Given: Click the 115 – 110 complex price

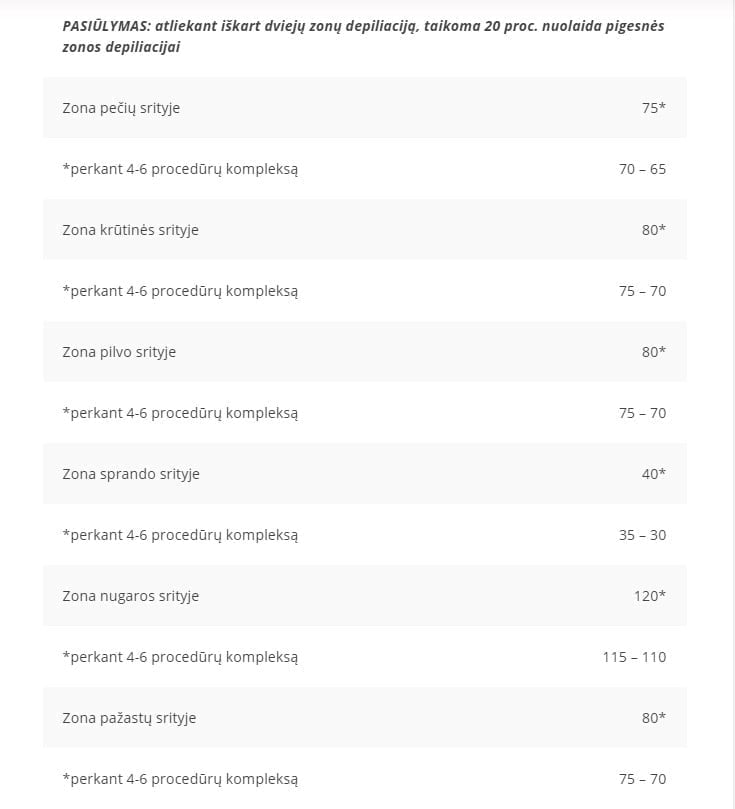Looking at the screenshot, I should 634,657.
